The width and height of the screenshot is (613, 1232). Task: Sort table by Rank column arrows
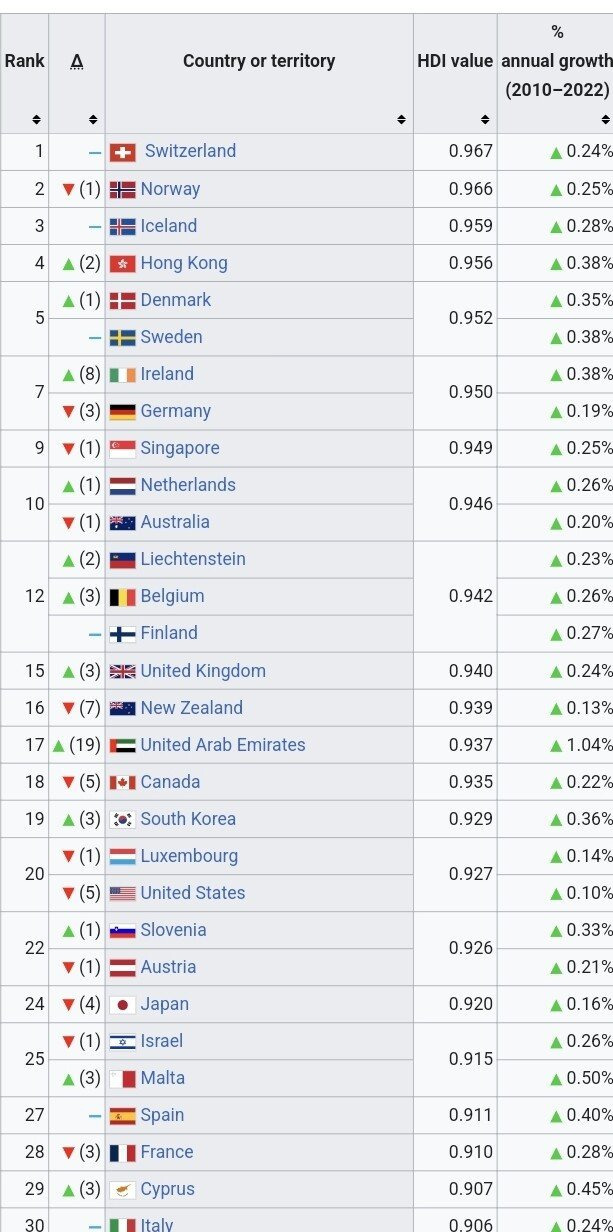tap(36, 120)
